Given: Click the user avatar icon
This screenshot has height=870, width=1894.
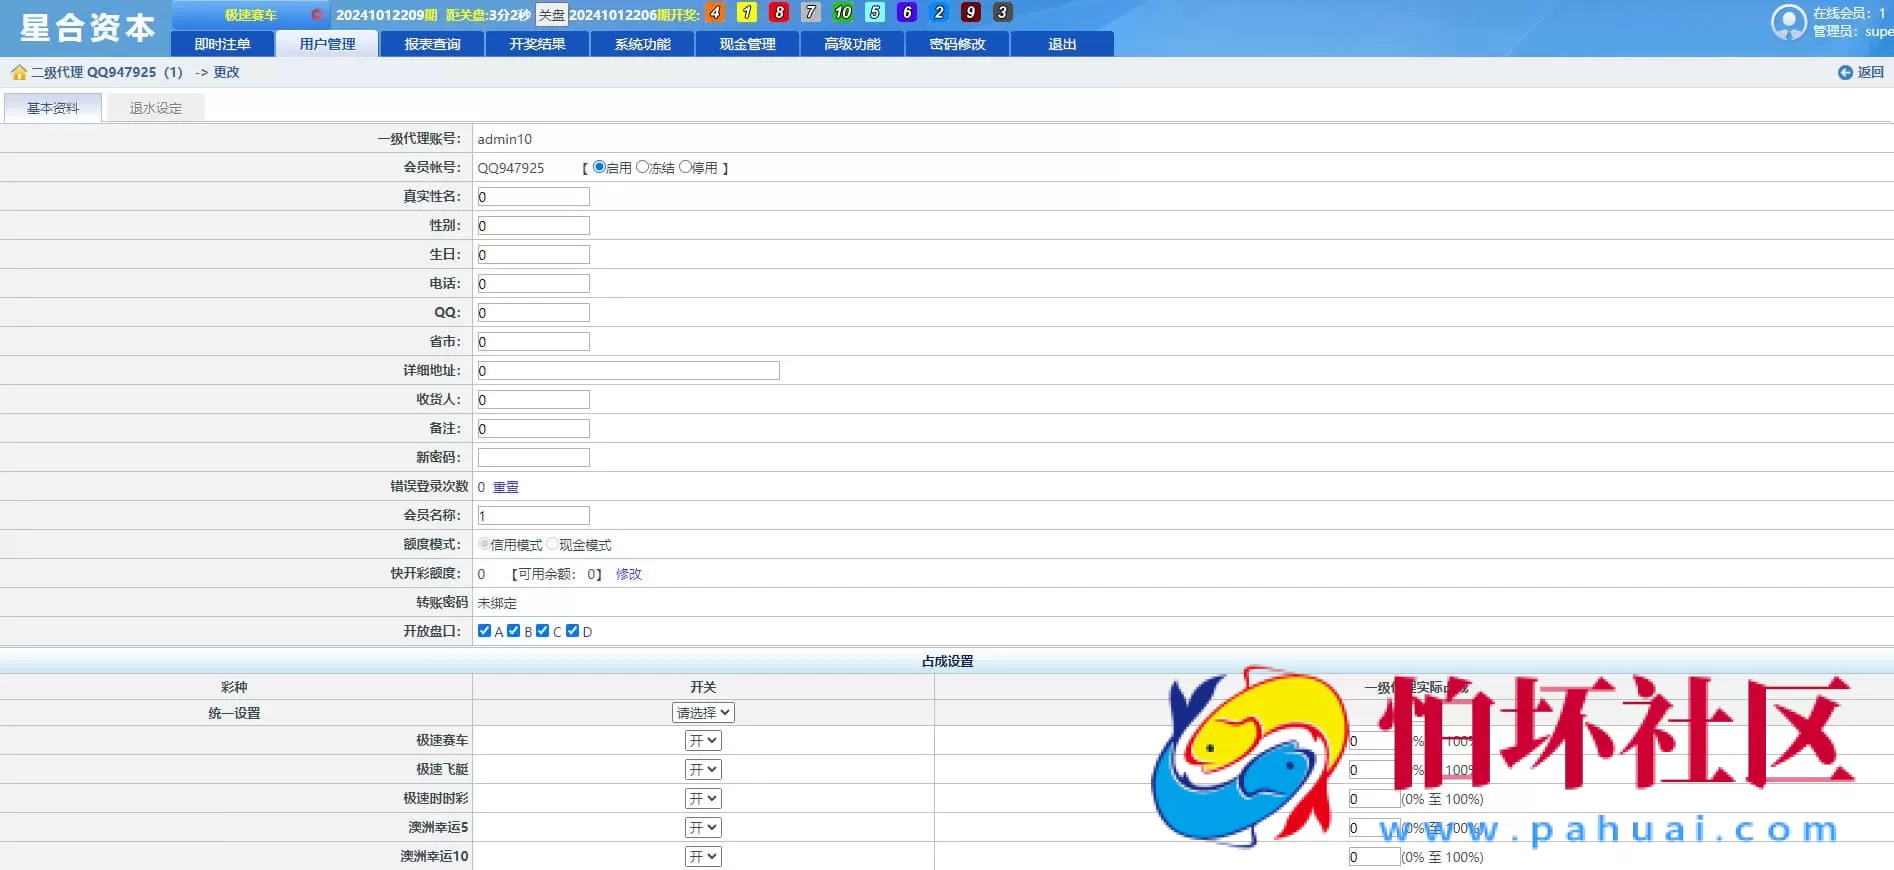Looking at the screenshot, I should 1788,22.
